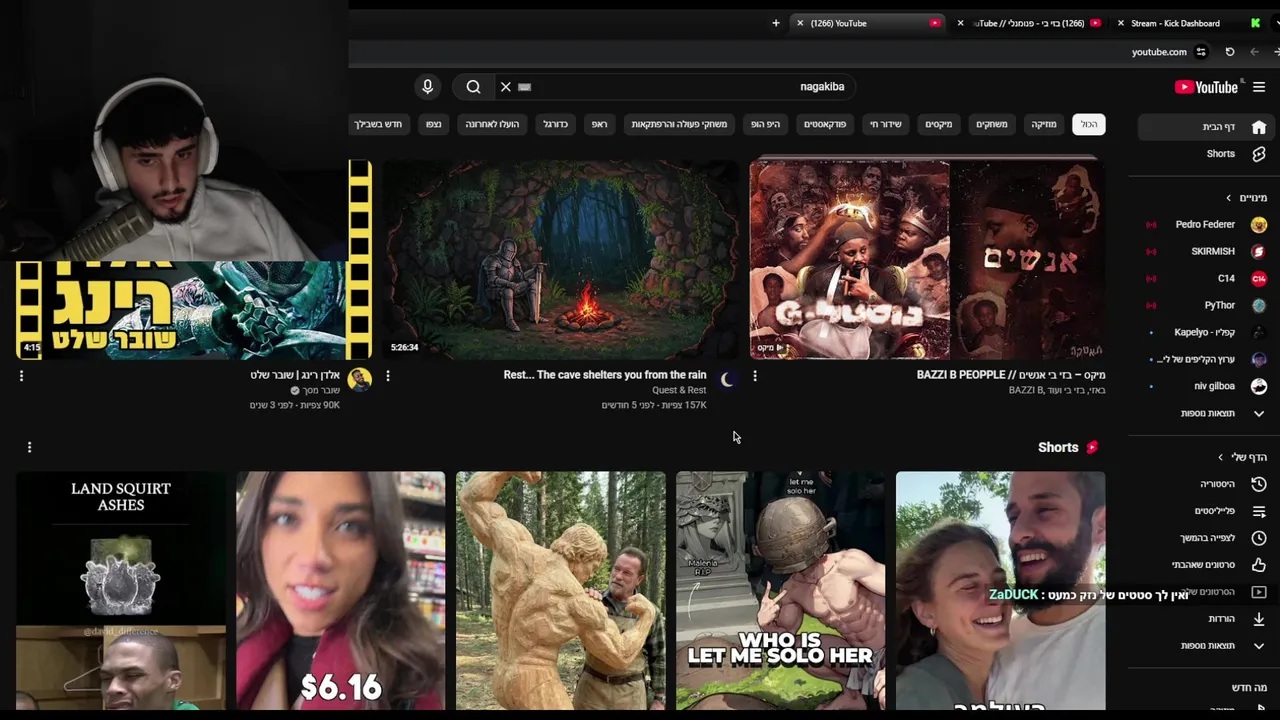Image resolution: width=1280 pixels, height=720 pixels.
Task: Go to the Home (דף הבית) sidebar item
Action: tap(1205, 127)
